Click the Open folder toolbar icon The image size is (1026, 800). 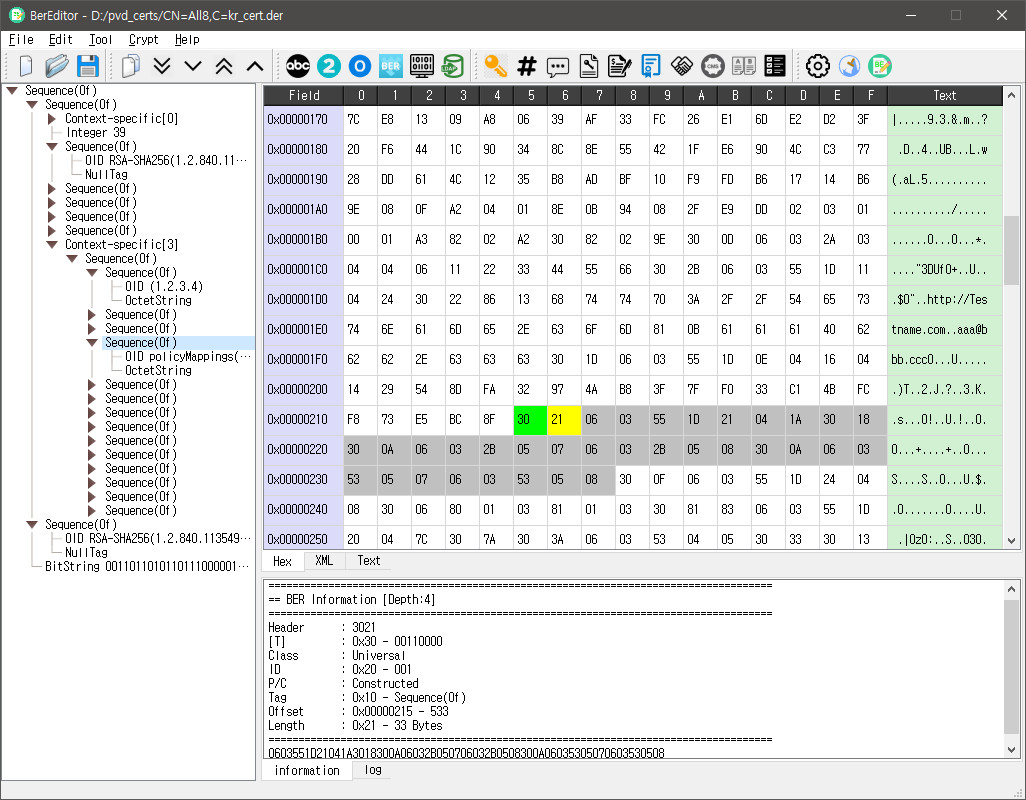57,67
